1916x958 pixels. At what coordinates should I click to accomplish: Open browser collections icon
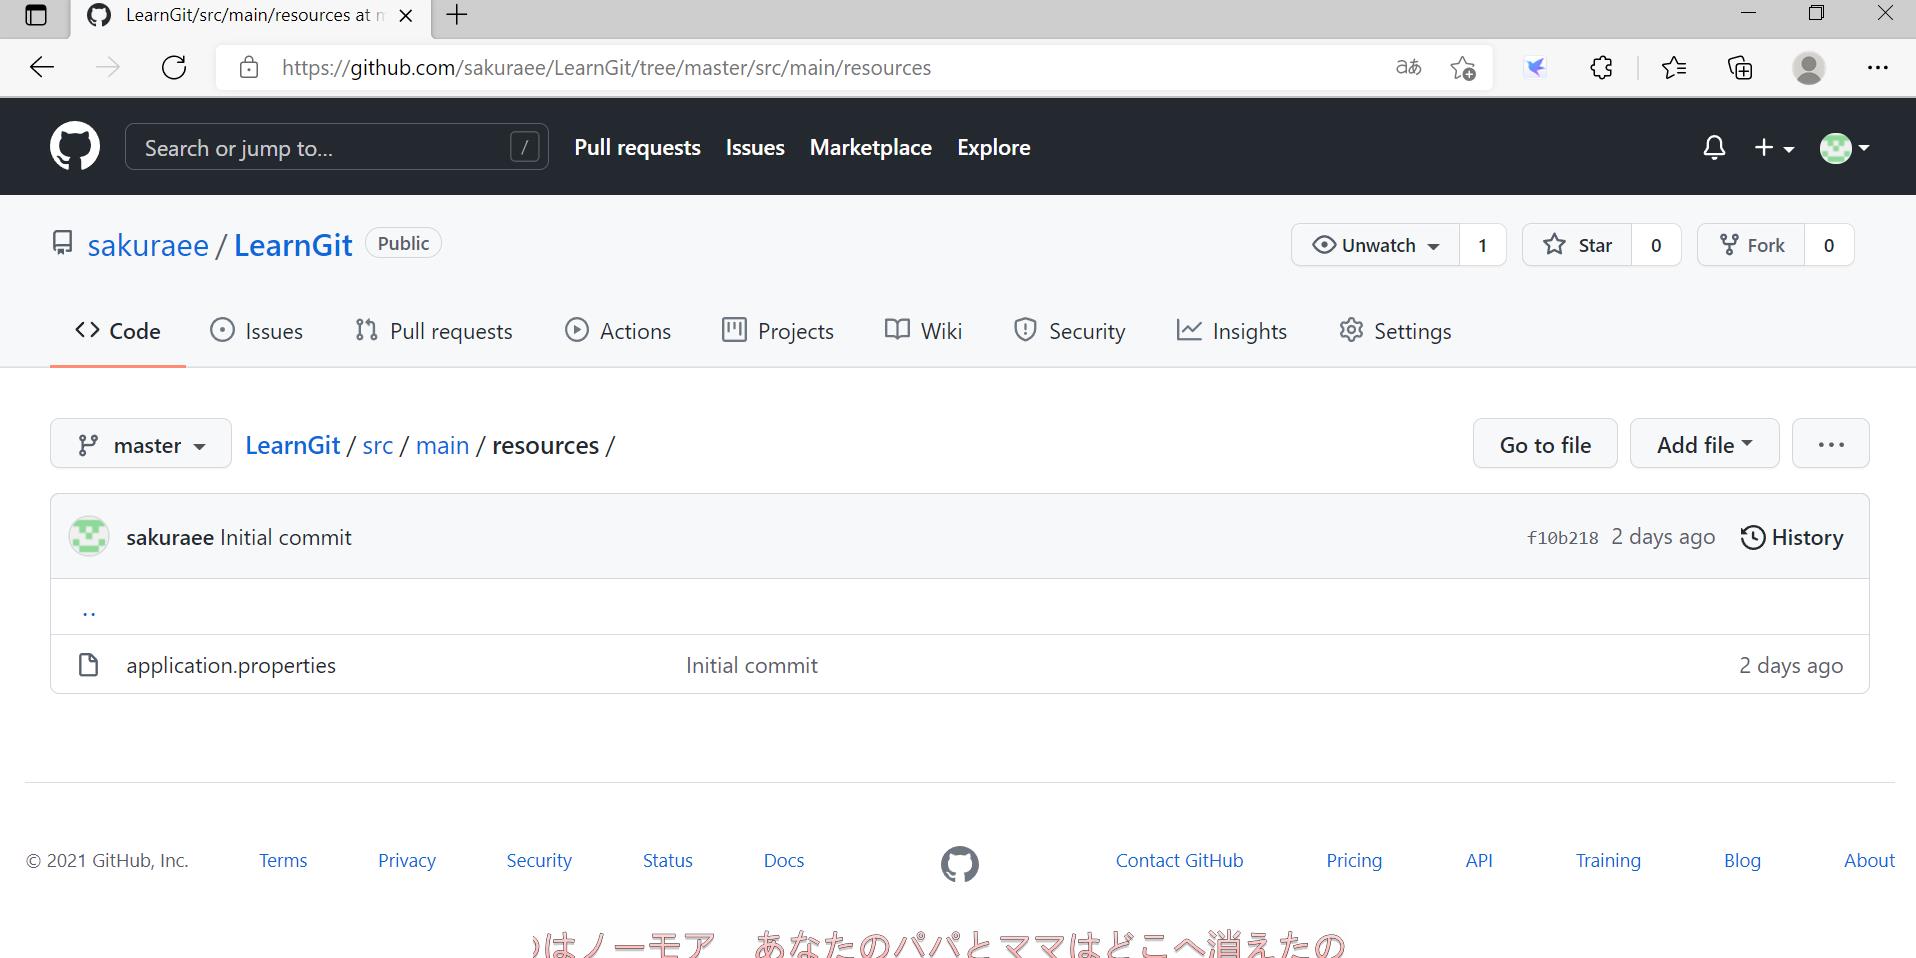(x=1740, y=68)
